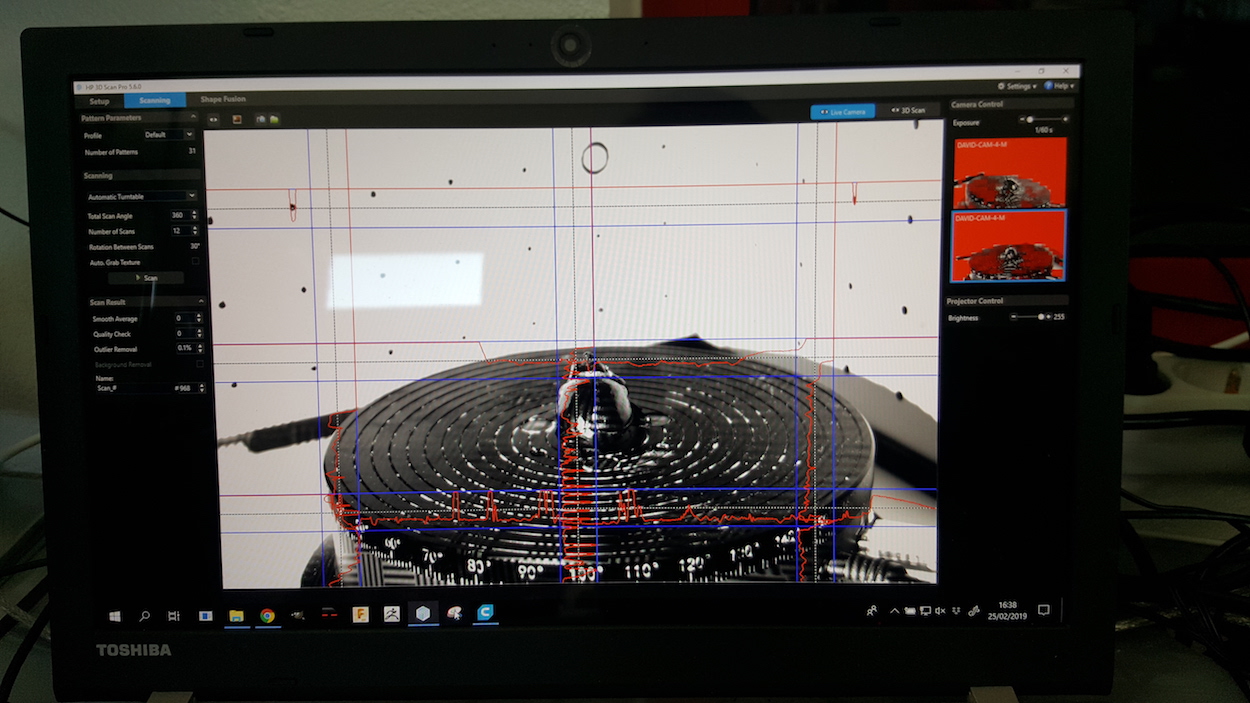1250x703 pixels.
Task: Toggle the Background Removal checkbox
Action: pos(199,364)
